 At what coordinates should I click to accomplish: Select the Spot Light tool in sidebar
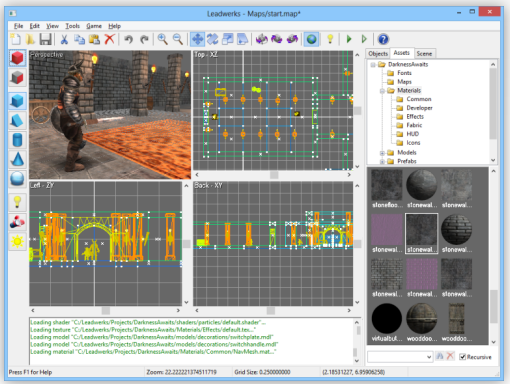pos(17,222)
